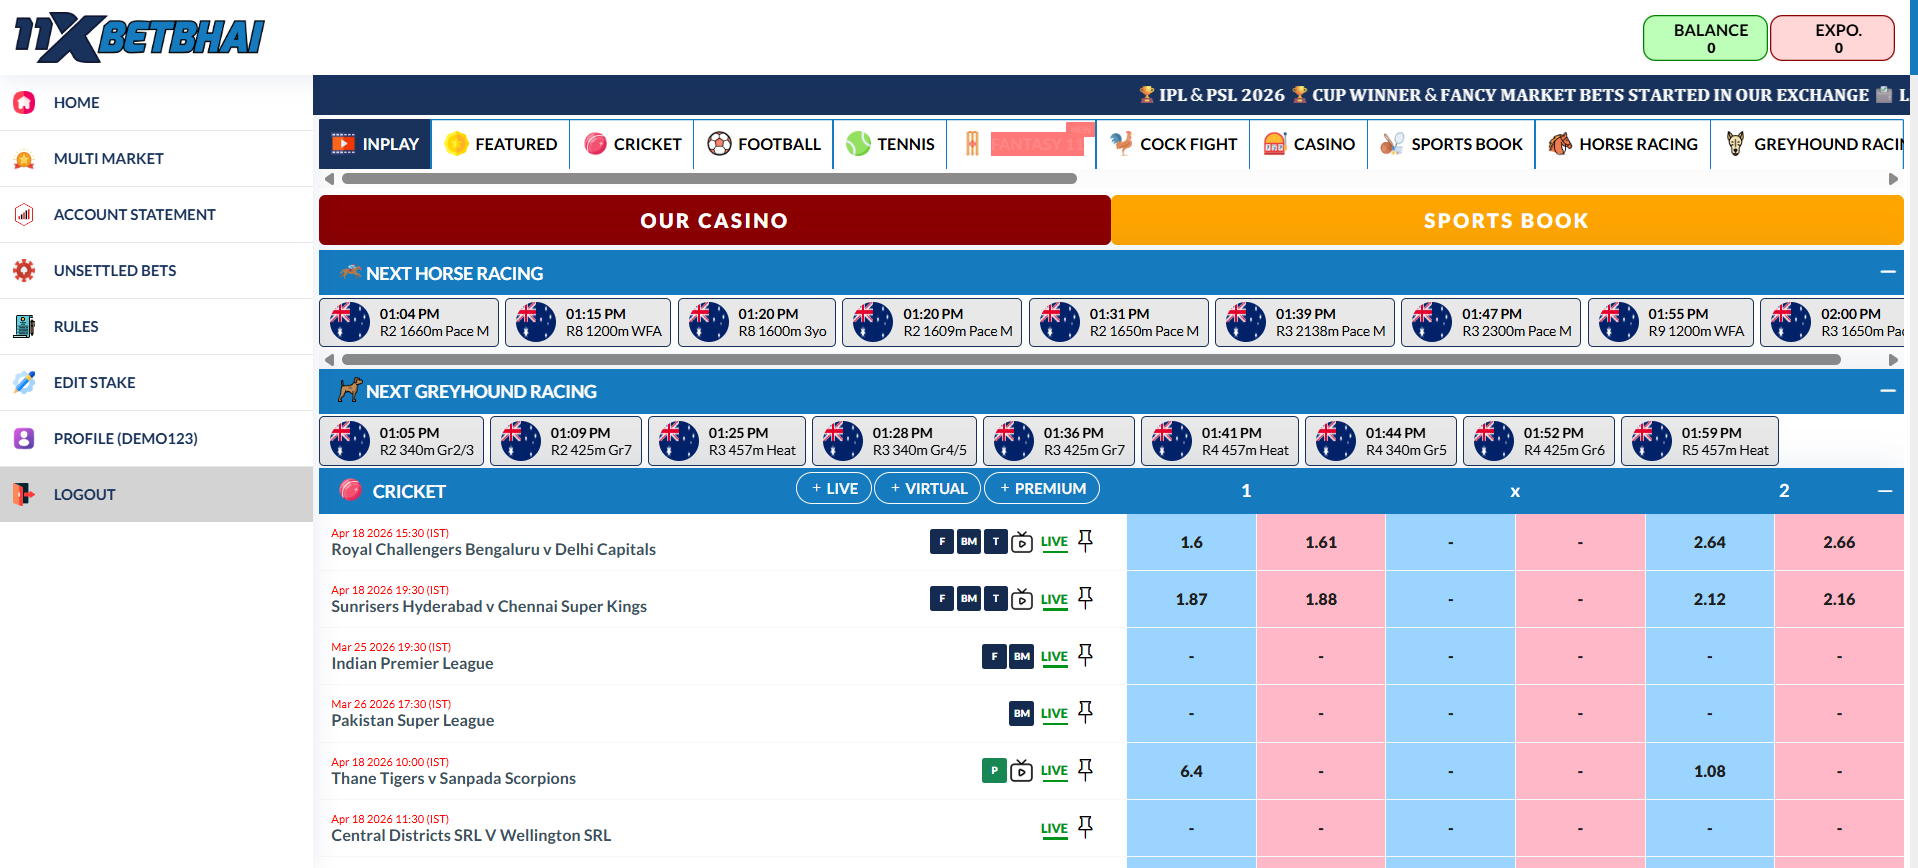Screen dimensions: 1918x868
Task: Toggle the LIVE cricket filter
Action: click(834, 489)
